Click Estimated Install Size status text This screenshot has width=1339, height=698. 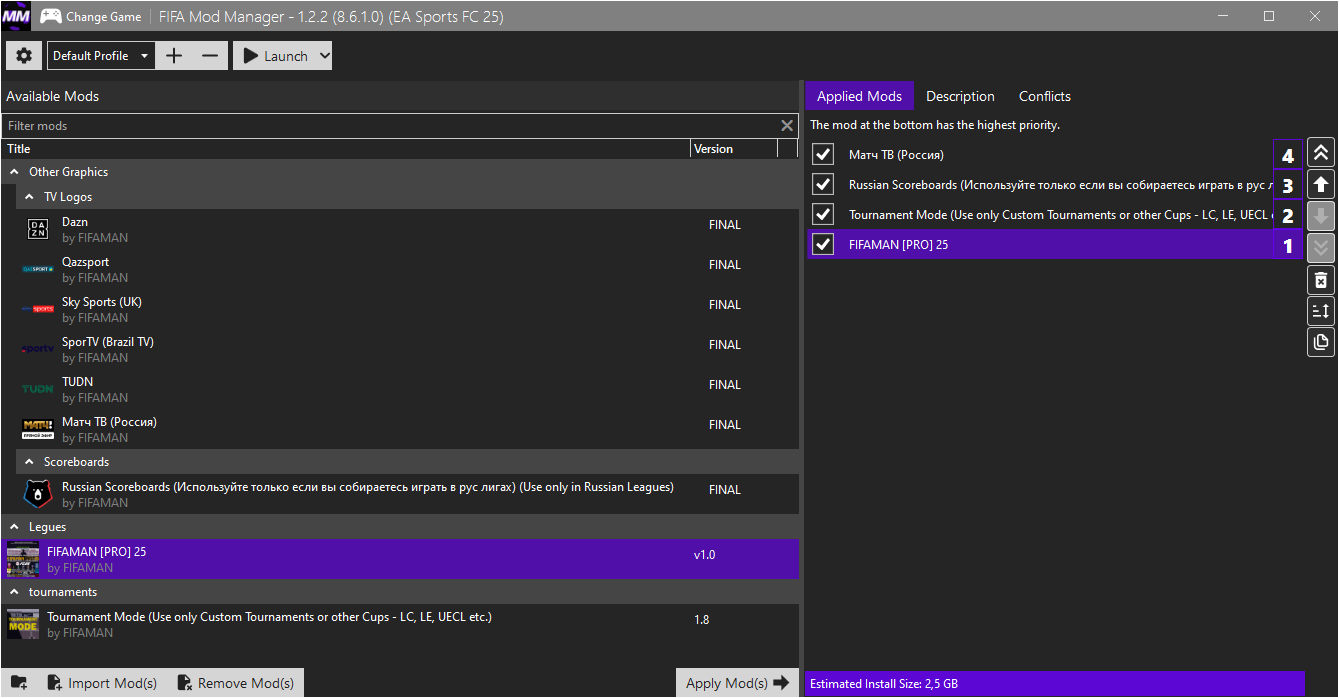coord(884,684)
